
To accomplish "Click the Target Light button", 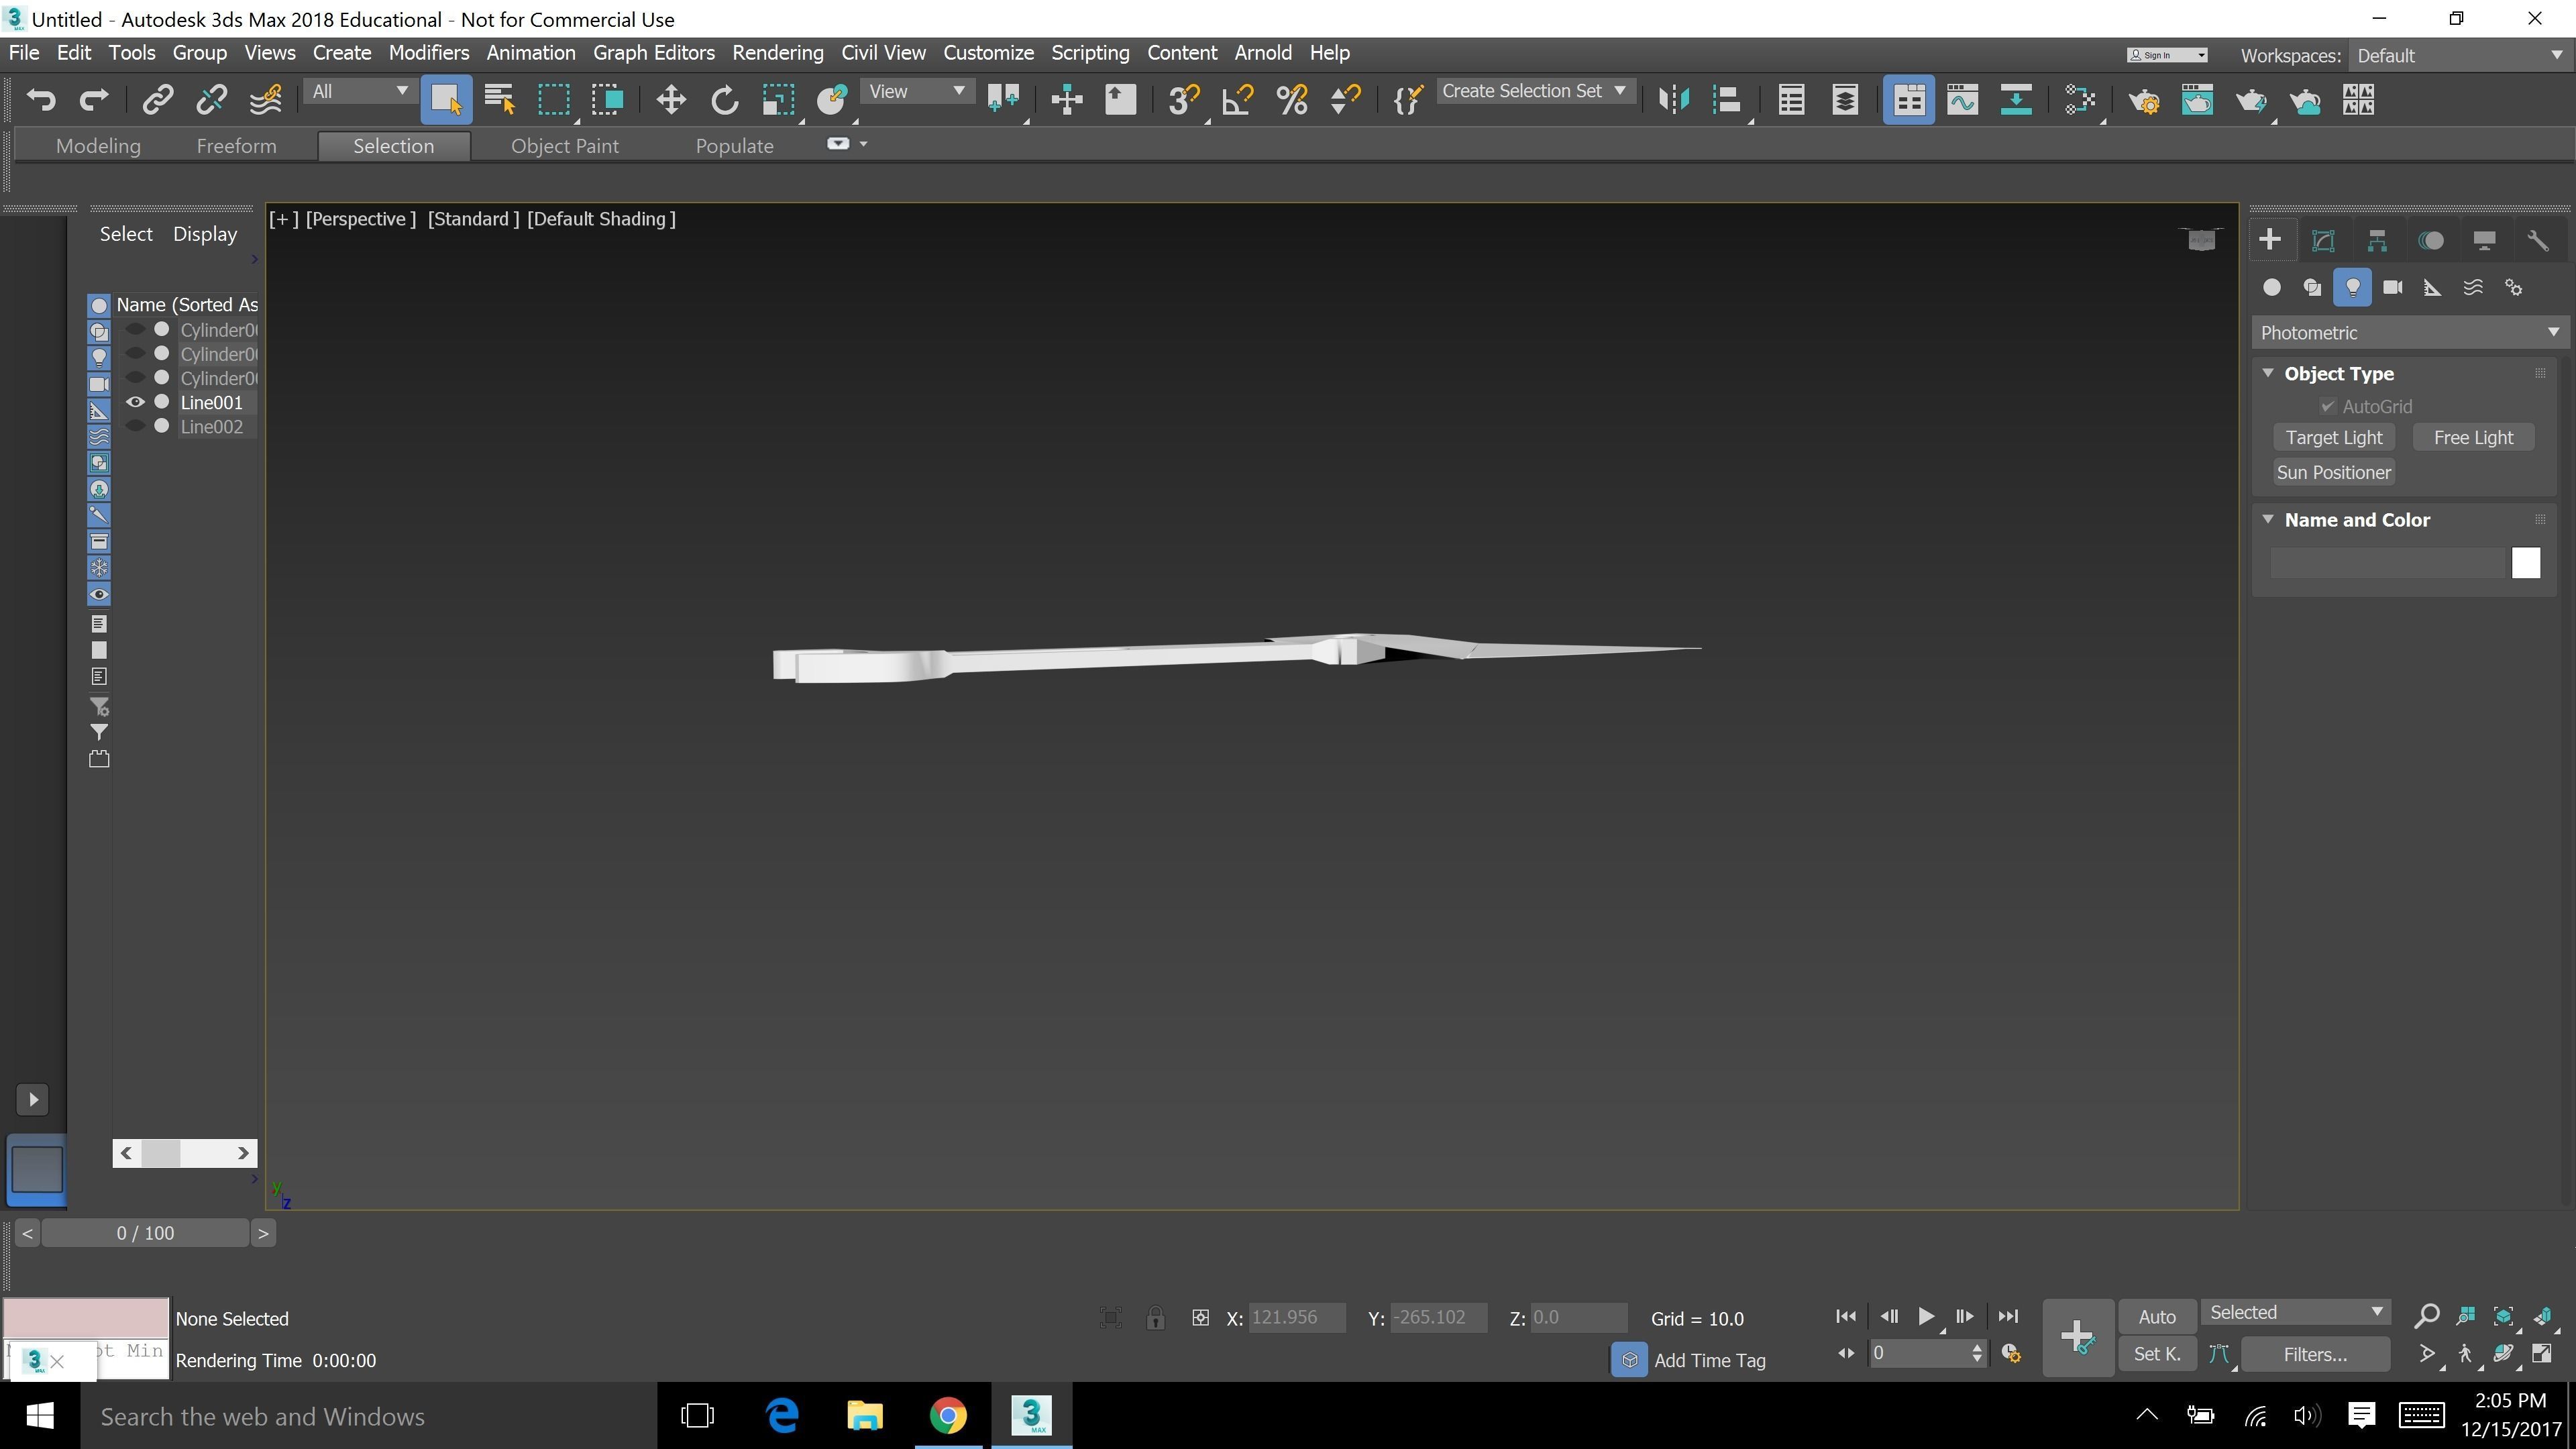I will tap(2333, 437).
